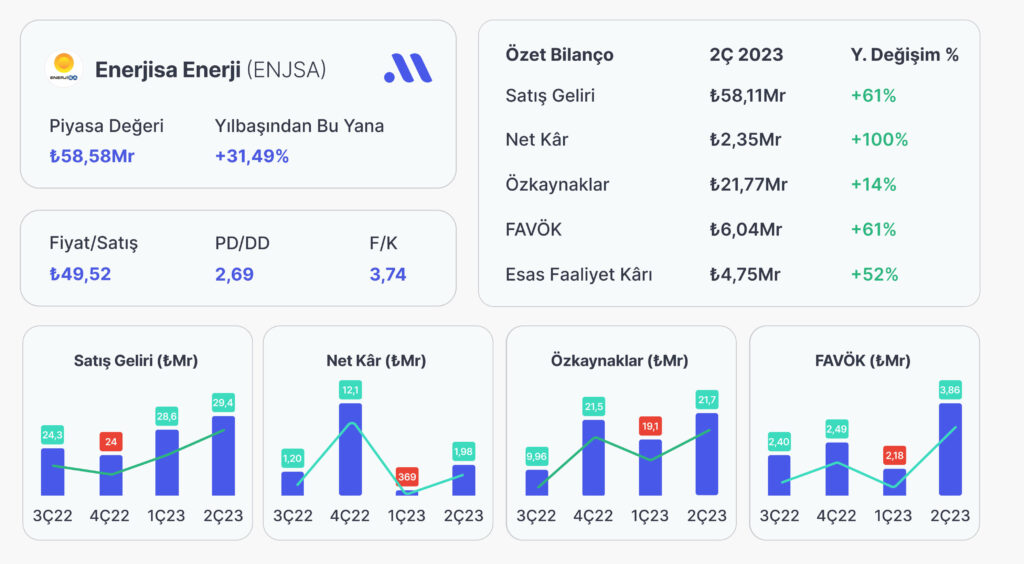The image size is (1024, 564).
Task: Click the Enerjisa sun logo icon
Action: point(64,69)
